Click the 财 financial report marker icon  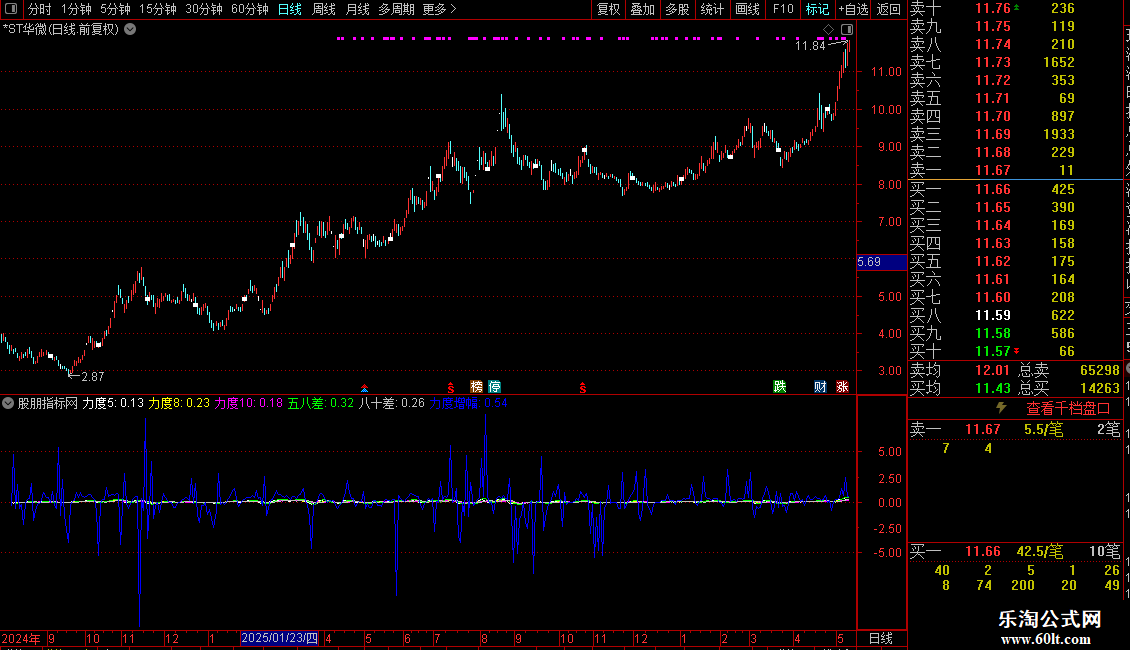(x=820, y=387)
